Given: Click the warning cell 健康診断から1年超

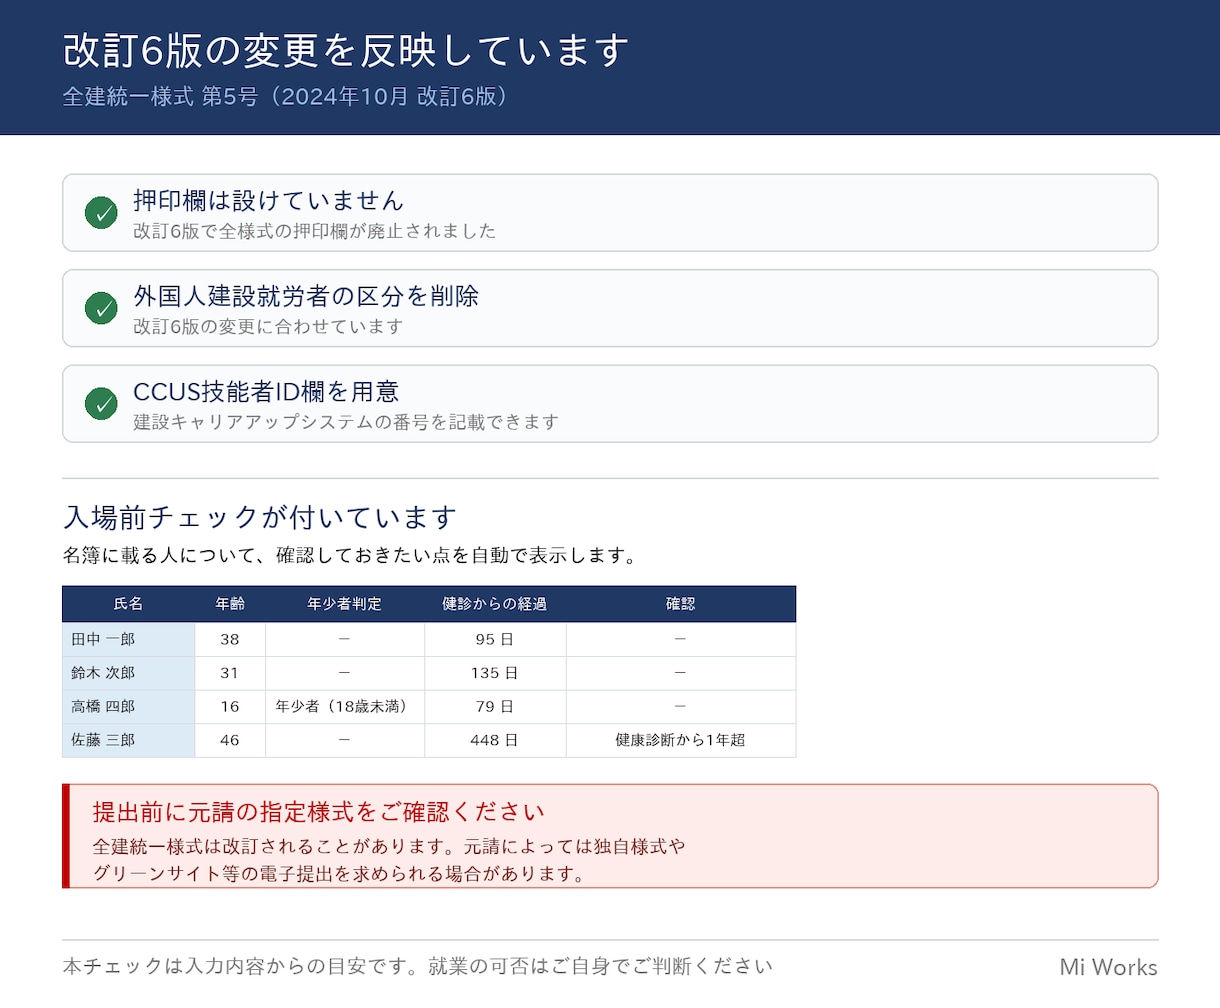Looking at the screenshot, I should click(x=681, y=741).
